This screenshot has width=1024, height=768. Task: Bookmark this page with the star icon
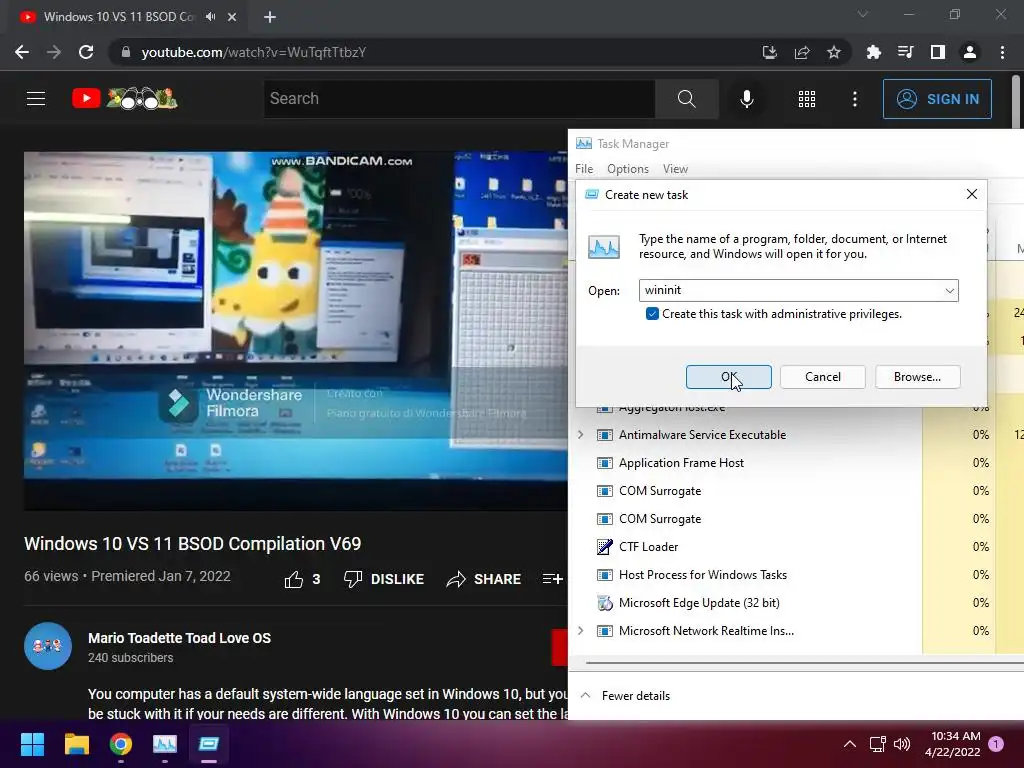(834, 52)
